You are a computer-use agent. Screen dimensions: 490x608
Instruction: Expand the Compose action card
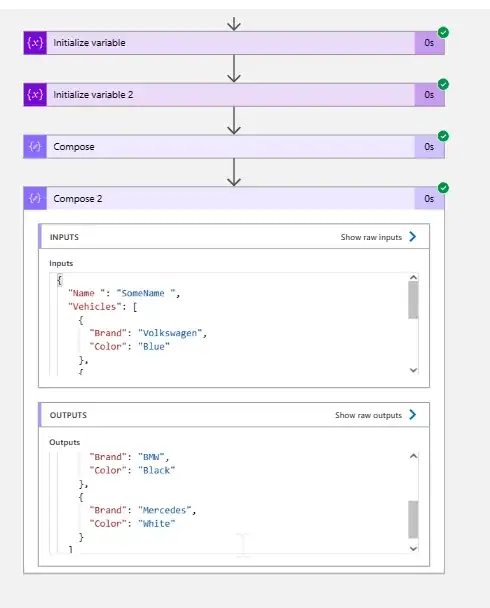click(x=234, y=147)
